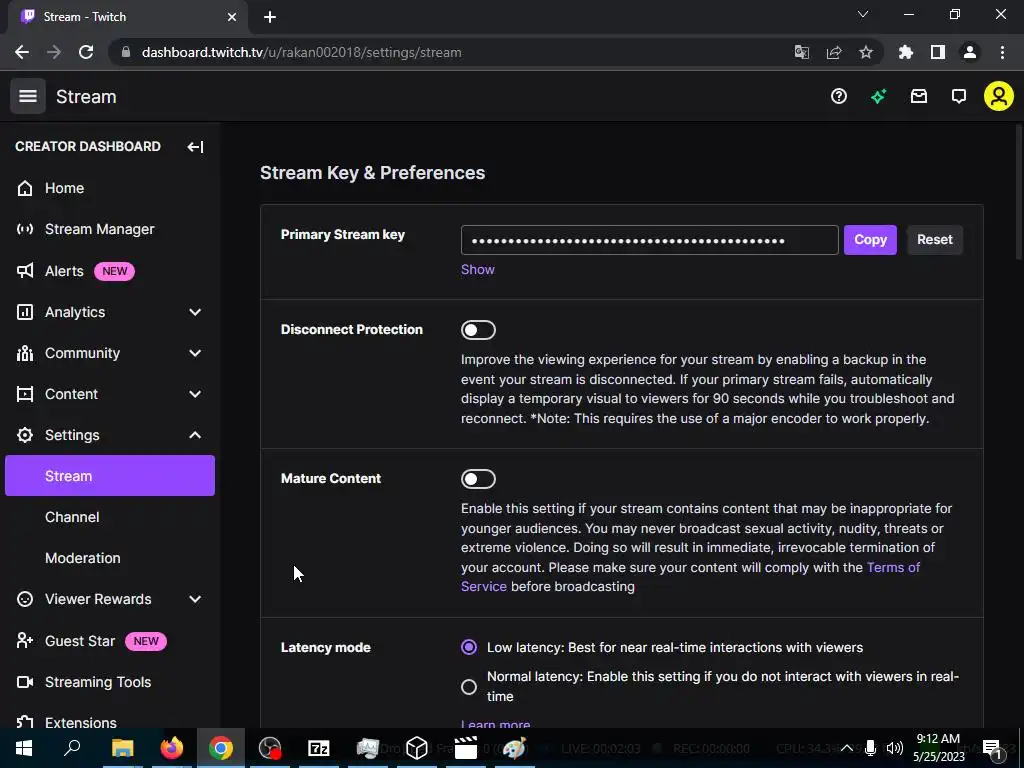Show hidden system tray icons
Screen dimensions: 1024x768
[847, 748]
